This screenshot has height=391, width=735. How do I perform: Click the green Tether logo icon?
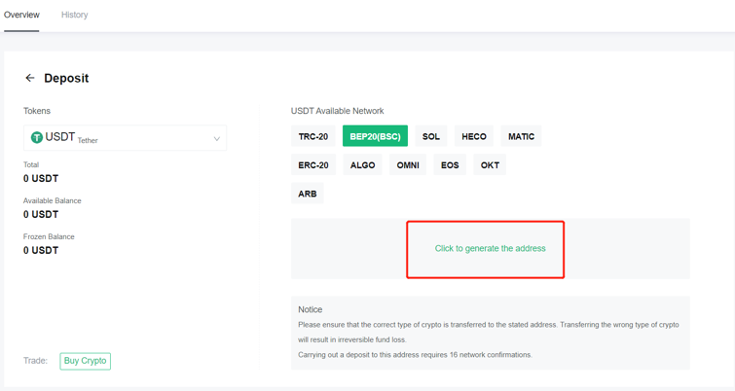pyautogui.click(x=37, y=137)
